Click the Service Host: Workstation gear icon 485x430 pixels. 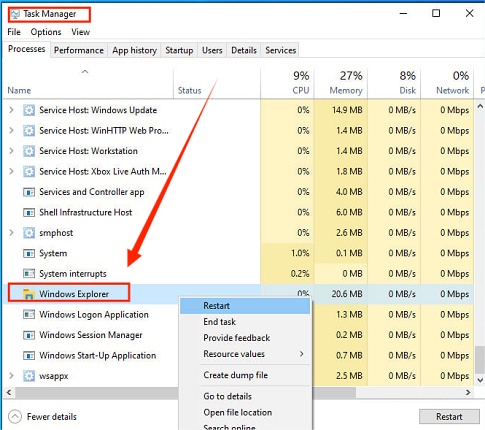[x=29, y=151]
